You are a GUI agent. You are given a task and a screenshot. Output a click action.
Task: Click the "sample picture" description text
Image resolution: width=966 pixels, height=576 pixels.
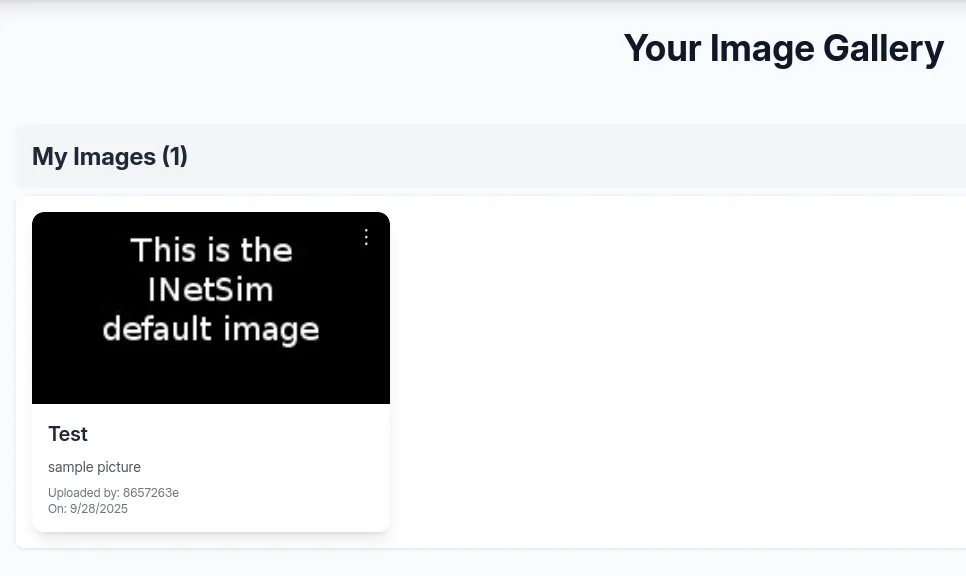(x=94, y=467)
